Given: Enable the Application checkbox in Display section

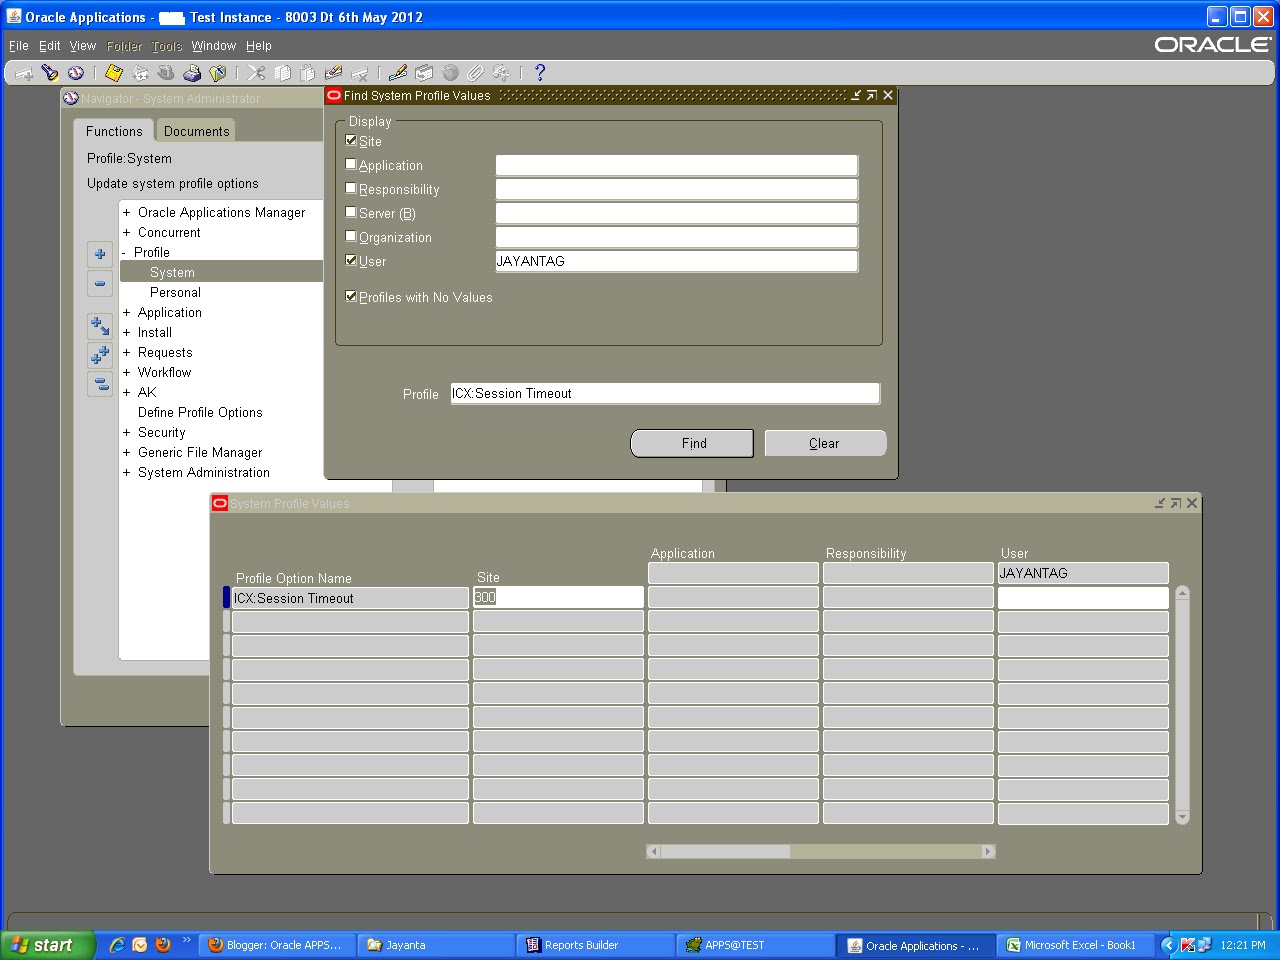Looking at the screenshot, I should point(351,164).
